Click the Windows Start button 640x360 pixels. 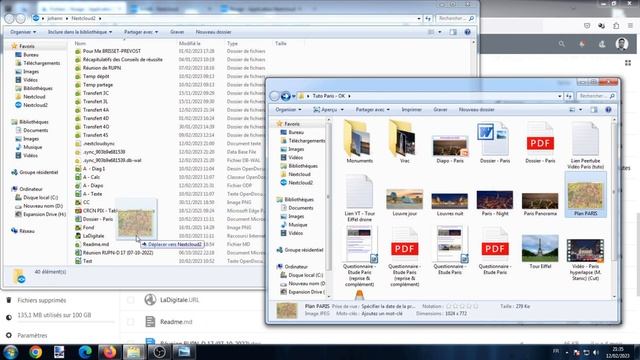click(x=11, y=352)
